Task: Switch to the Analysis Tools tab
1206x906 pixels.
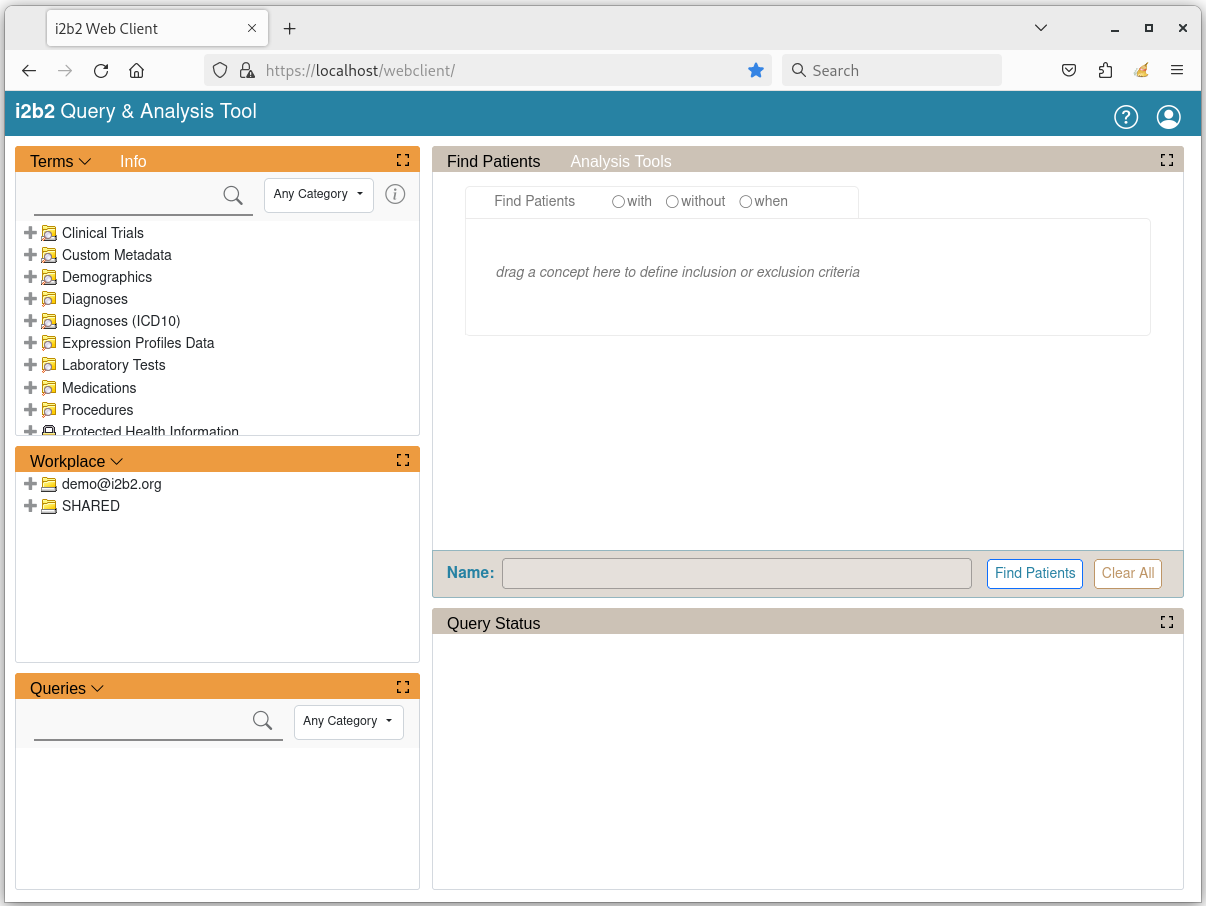Action: (621, 161)
